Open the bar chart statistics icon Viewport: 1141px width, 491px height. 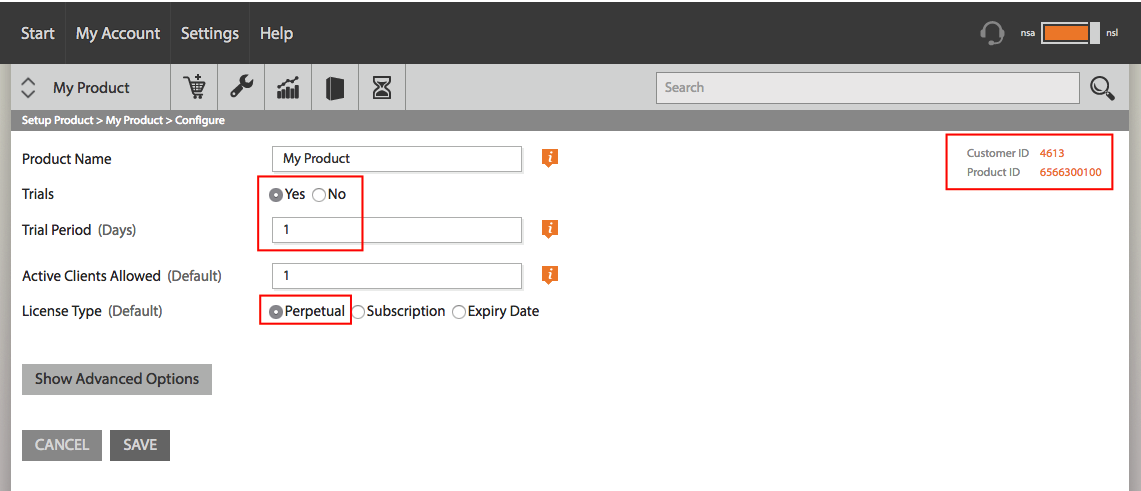288,88
